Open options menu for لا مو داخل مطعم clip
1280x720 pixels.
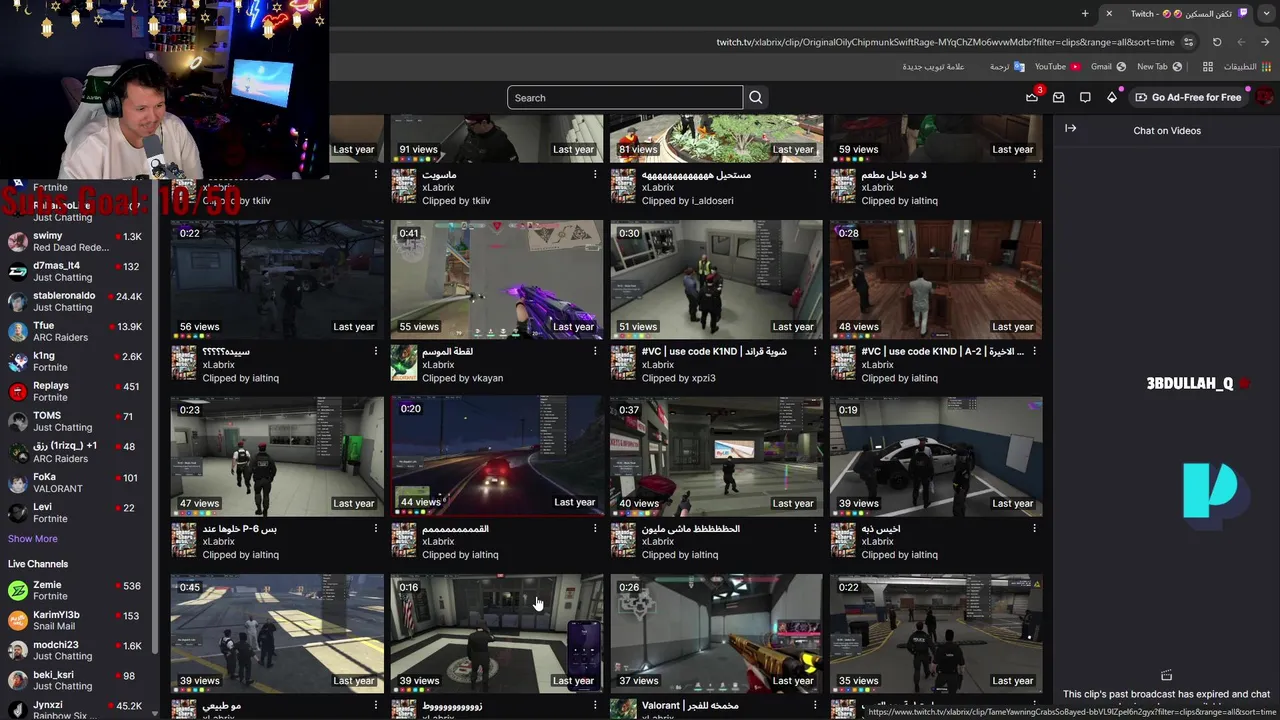coord(1034,174)
